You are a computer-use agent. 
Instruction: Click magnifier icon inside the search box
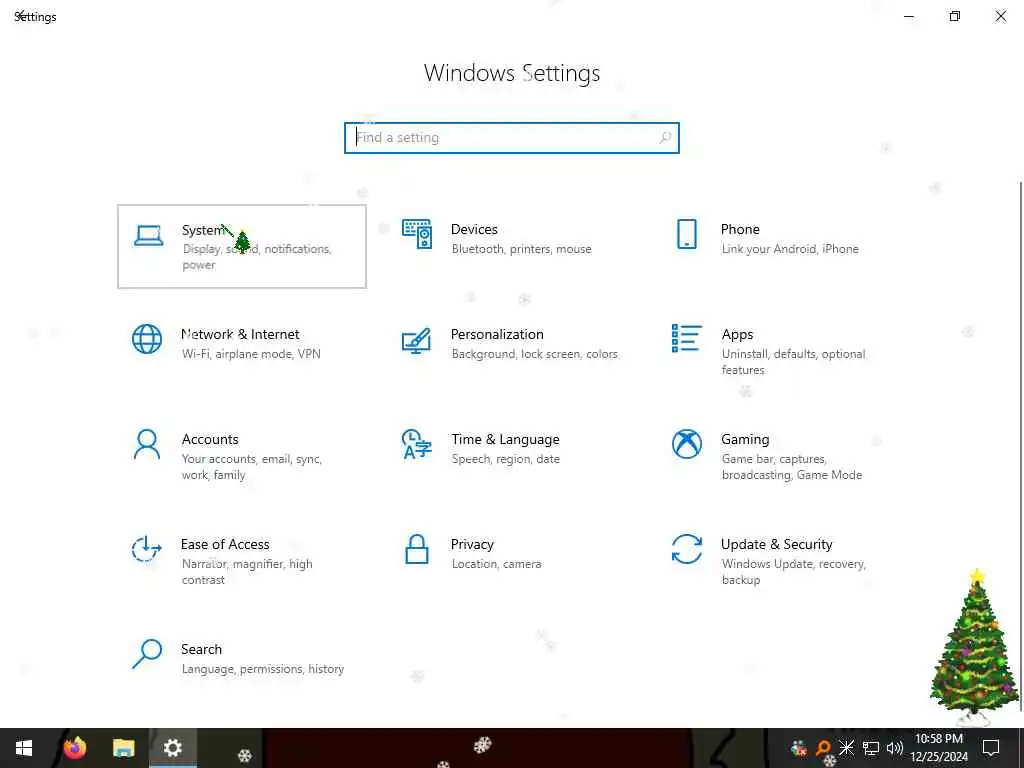pyautogui.click(x=665, y=138)
